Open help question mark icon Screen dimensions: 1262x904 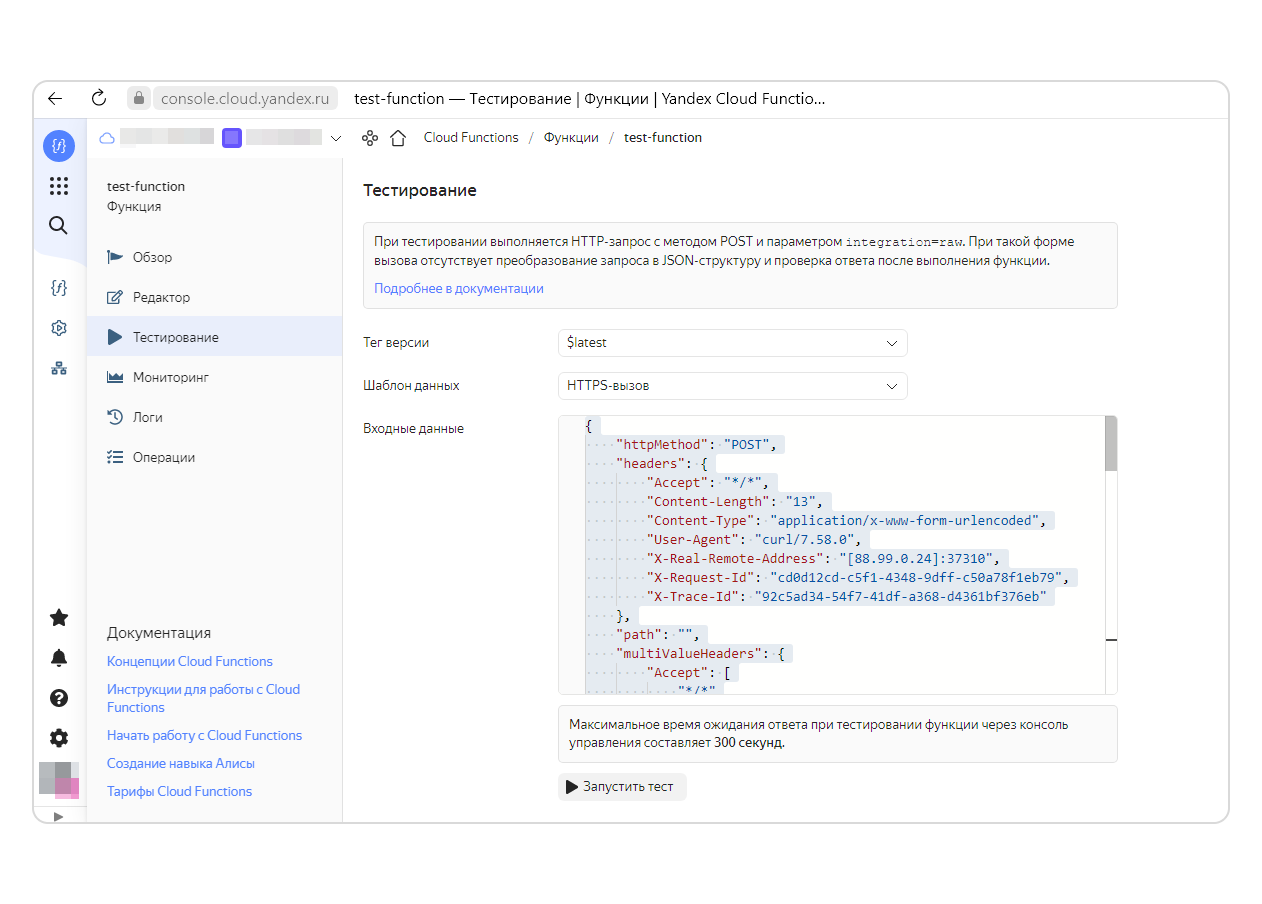(59, 698)
